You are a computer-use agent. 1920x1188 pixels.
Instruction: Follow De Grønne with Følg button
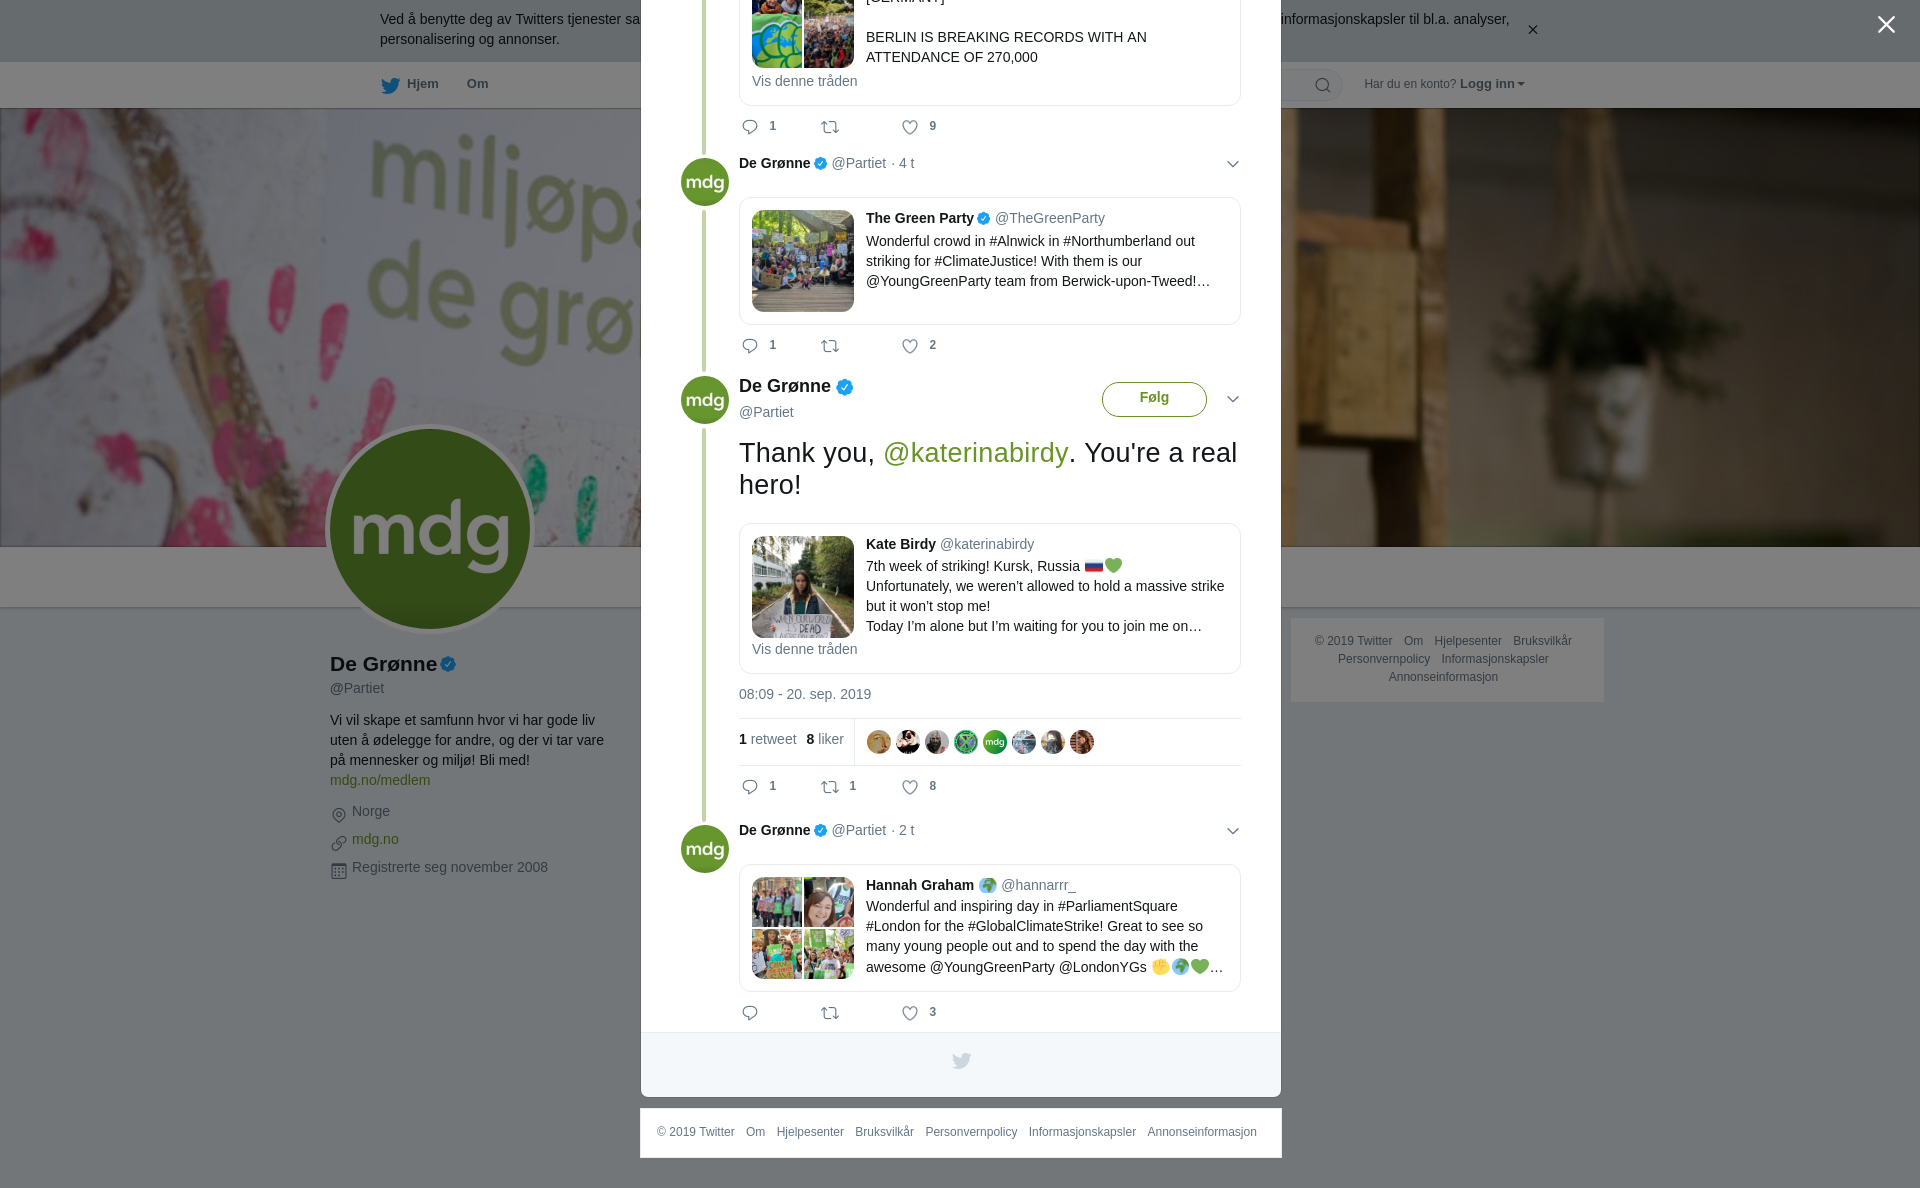coord(1154,399)
